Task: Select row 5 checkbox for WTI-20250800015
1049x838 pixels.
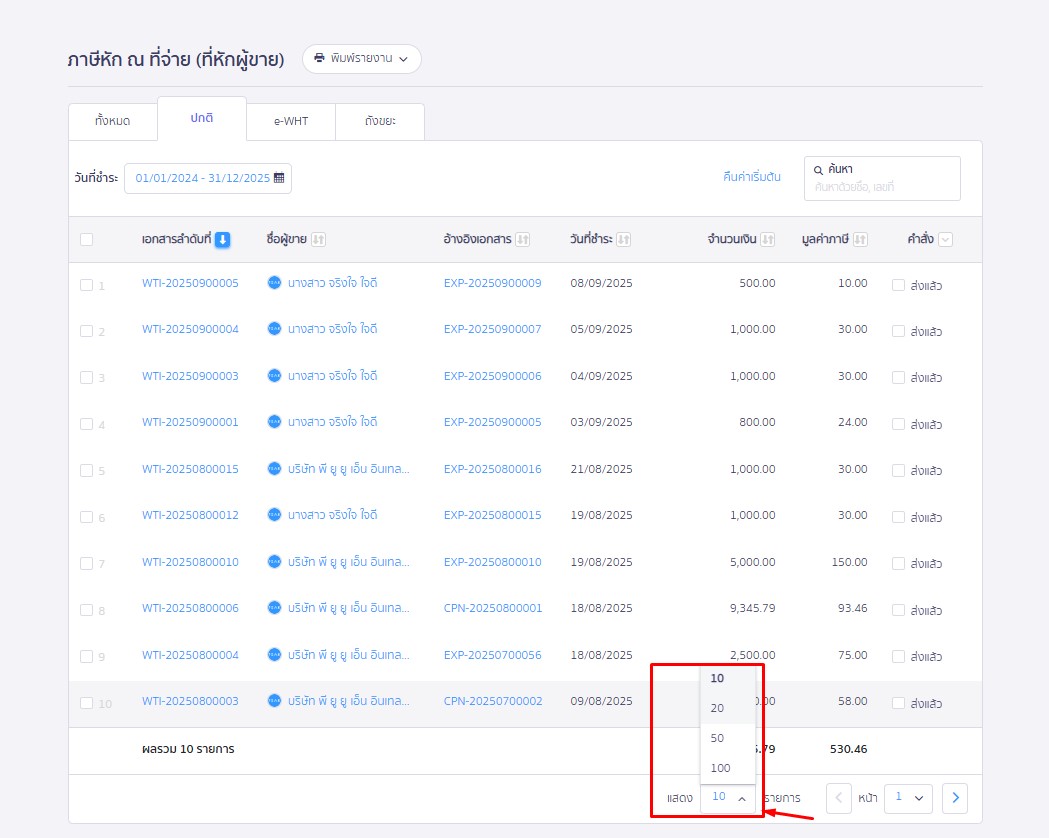Action: pyautogui.click(x=86, y=471)
